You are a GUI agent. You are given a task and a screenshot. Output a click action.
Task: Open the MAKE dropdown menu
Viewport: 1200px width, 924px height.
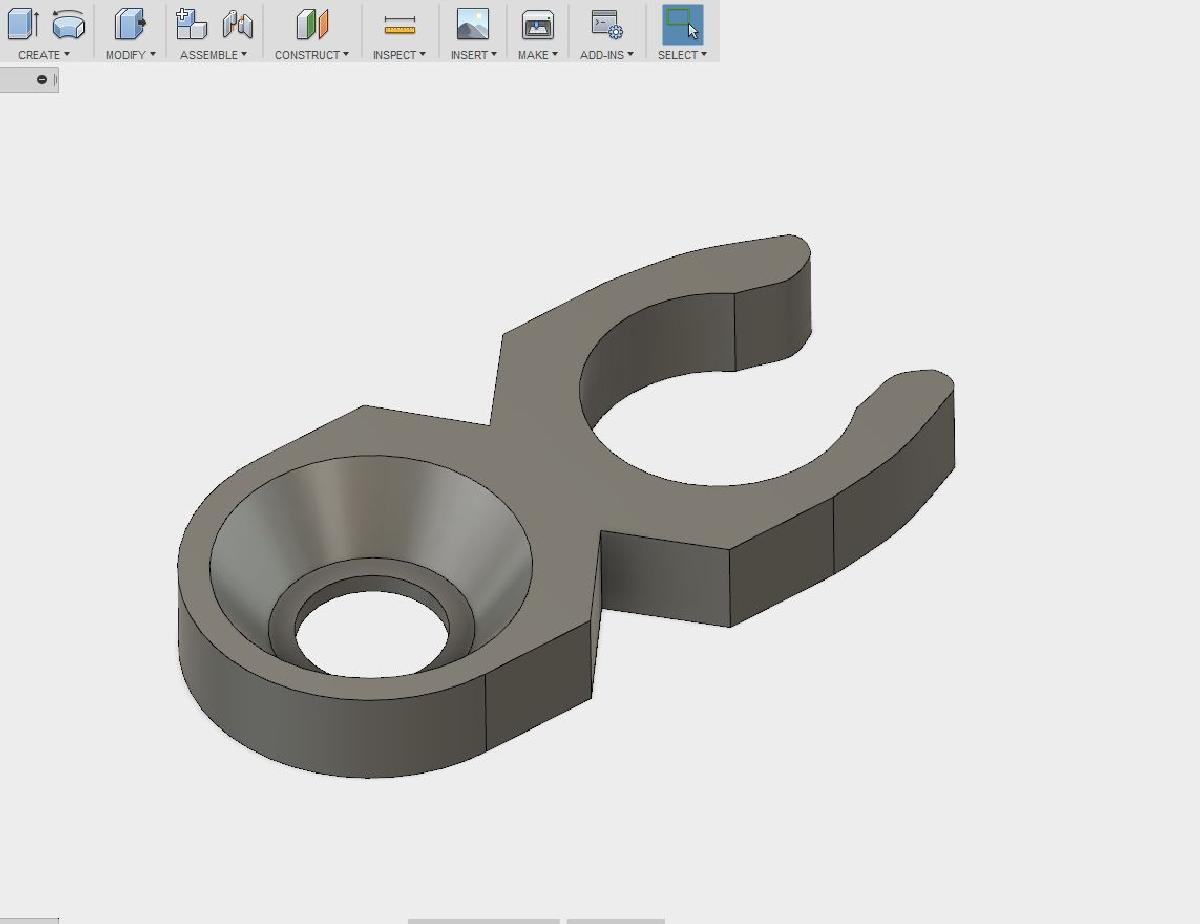click(538, 55)
